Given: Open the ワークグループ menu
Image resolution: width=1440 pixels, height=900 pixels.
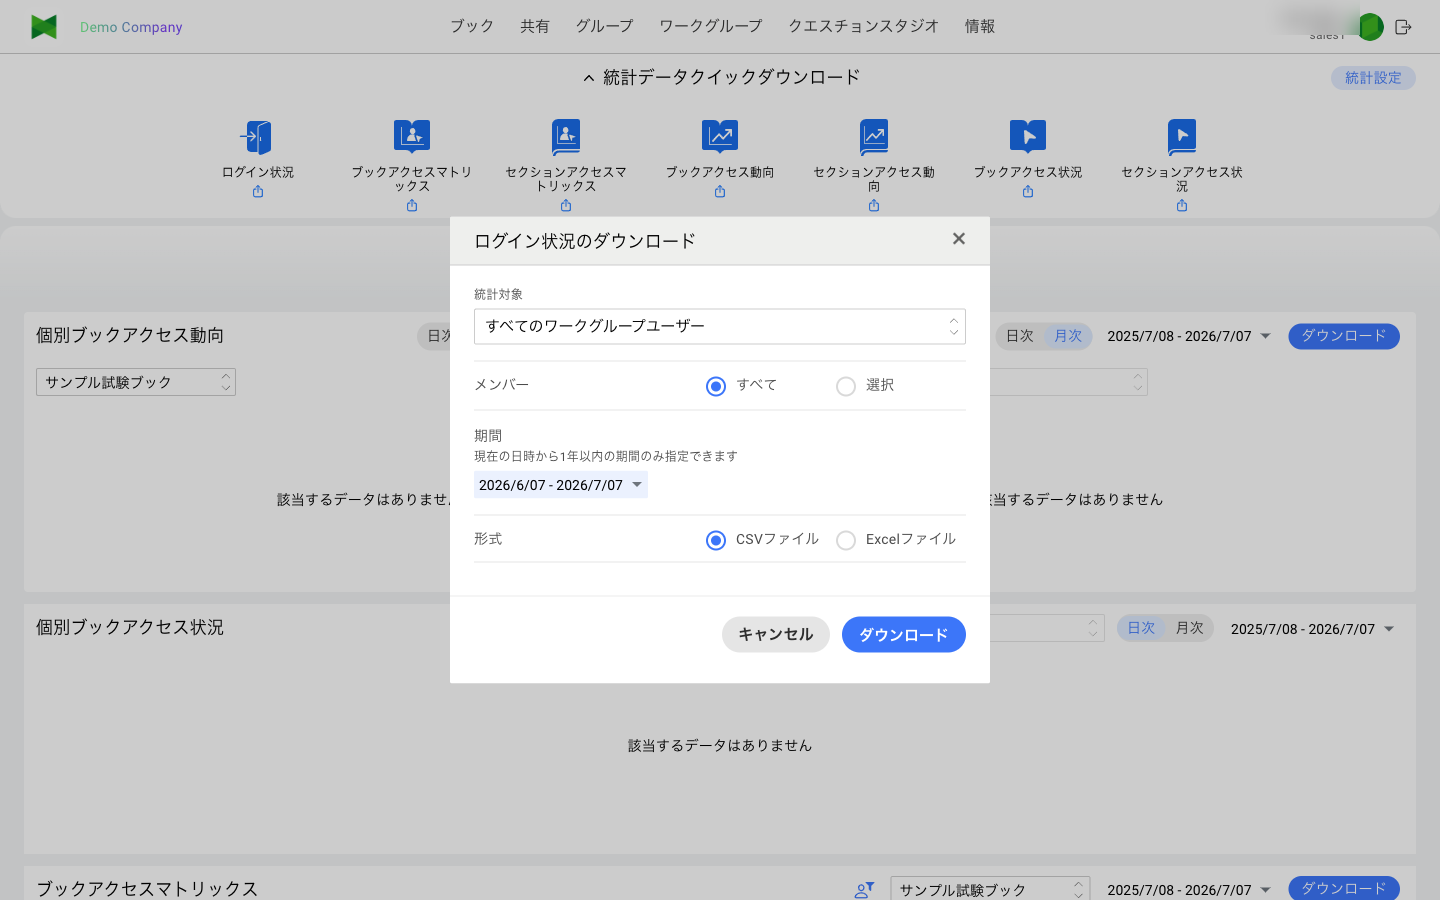Looking at the screenshot, I should click(x=711, y=26).
